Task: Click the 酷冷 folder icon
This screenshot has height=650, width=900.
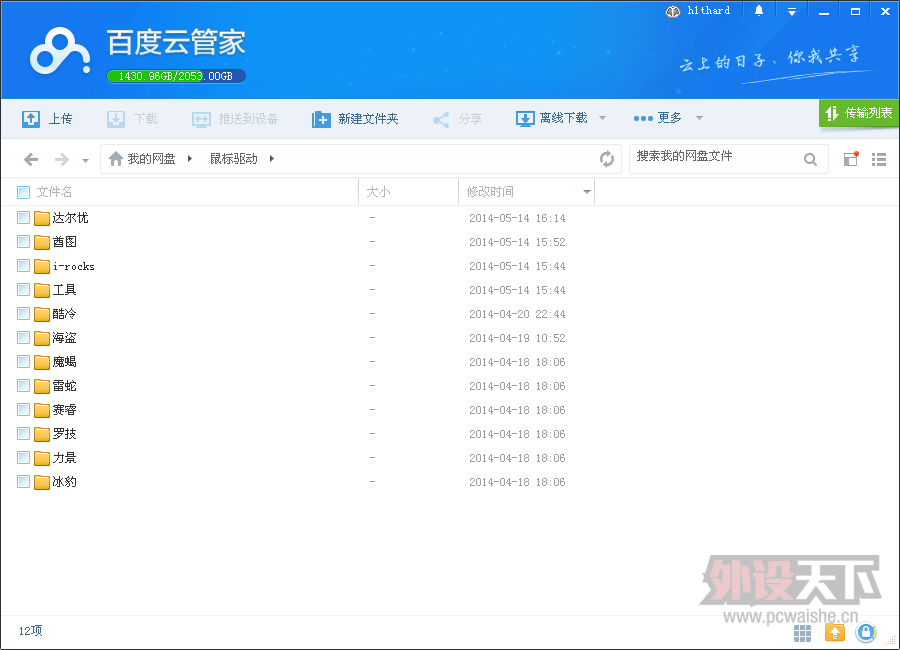Action: click(x=42, y=315)
